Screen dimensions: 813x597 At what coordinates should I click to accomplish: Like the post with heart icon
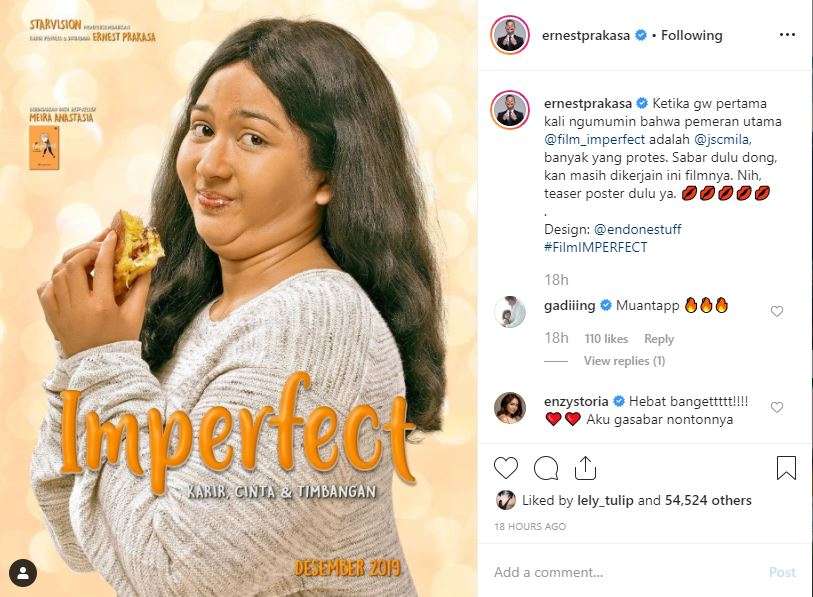point(507,468)
